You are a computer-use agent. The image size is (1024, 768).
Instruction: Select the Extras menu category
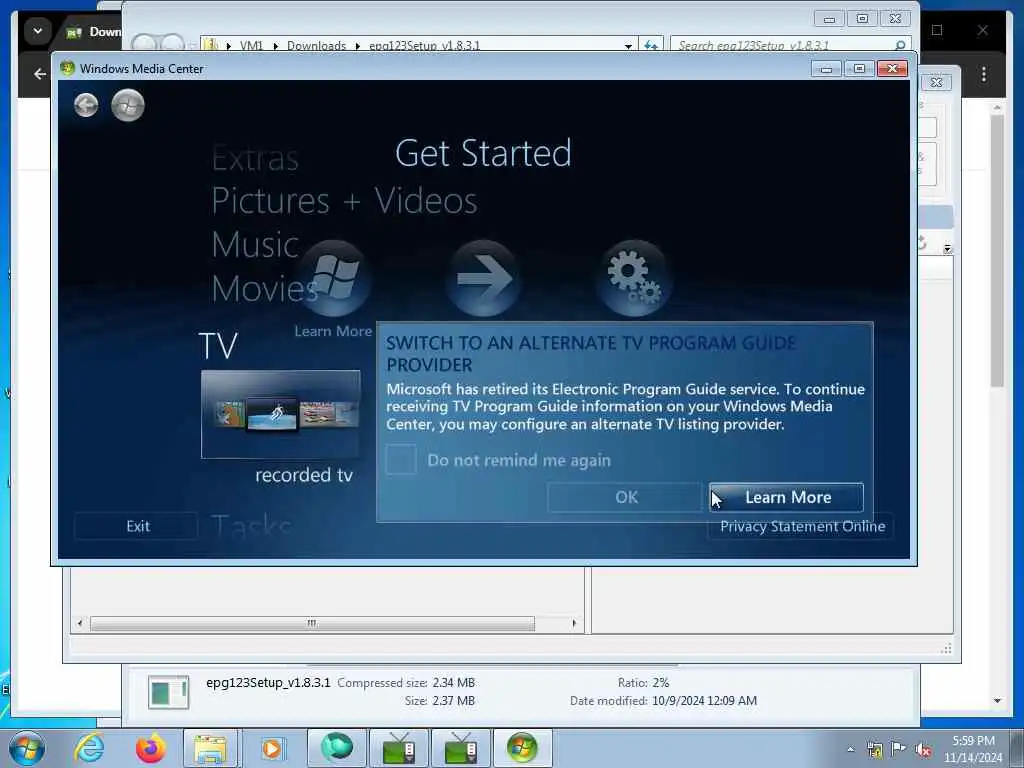(x=255, y=158)
